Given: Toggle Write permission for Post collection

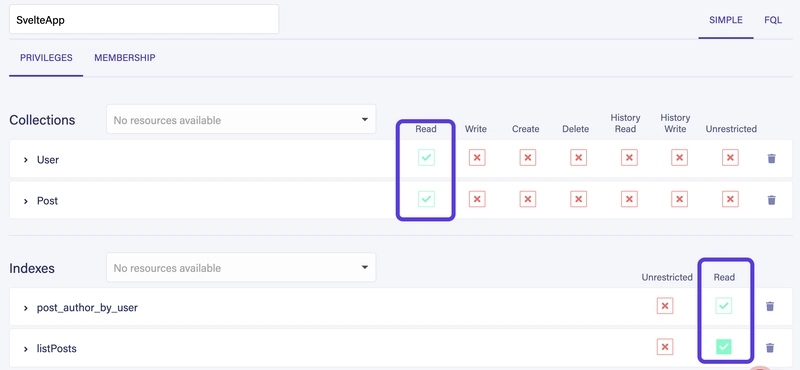Looking at the screenshot, I should pos(477,199).
